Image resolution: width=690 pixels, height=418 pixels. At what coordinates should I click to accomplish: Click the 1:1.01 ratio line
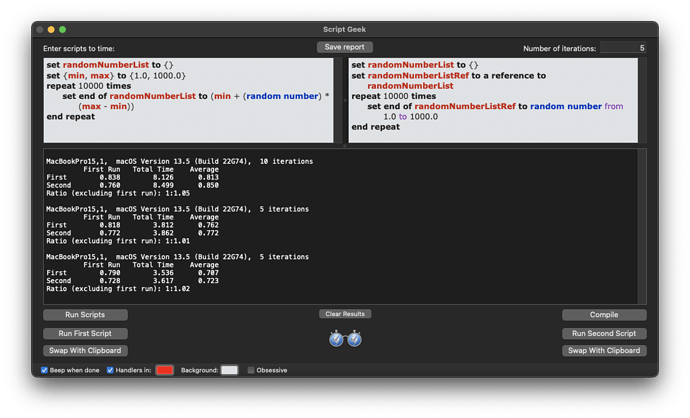click(x=118, y=241)
